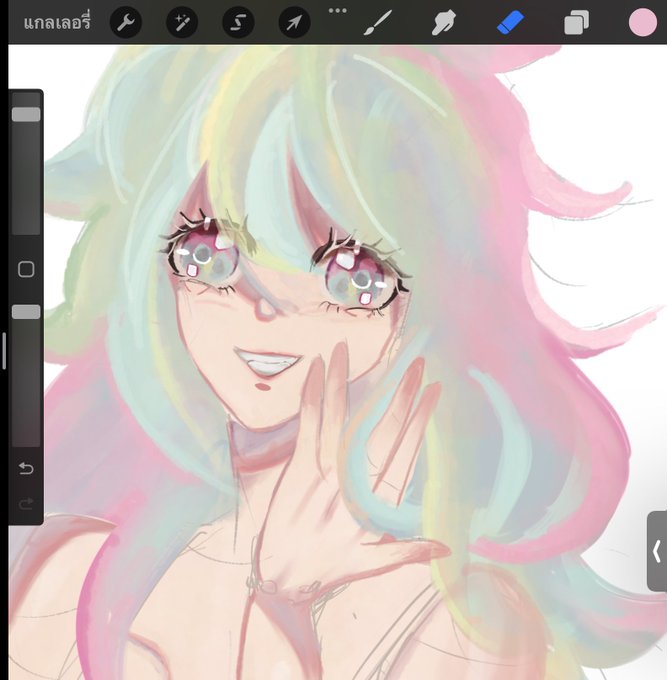667x680 pixels.
Task: Click the left edge sidebar grab handle
Action: click(x=4, y=351)
